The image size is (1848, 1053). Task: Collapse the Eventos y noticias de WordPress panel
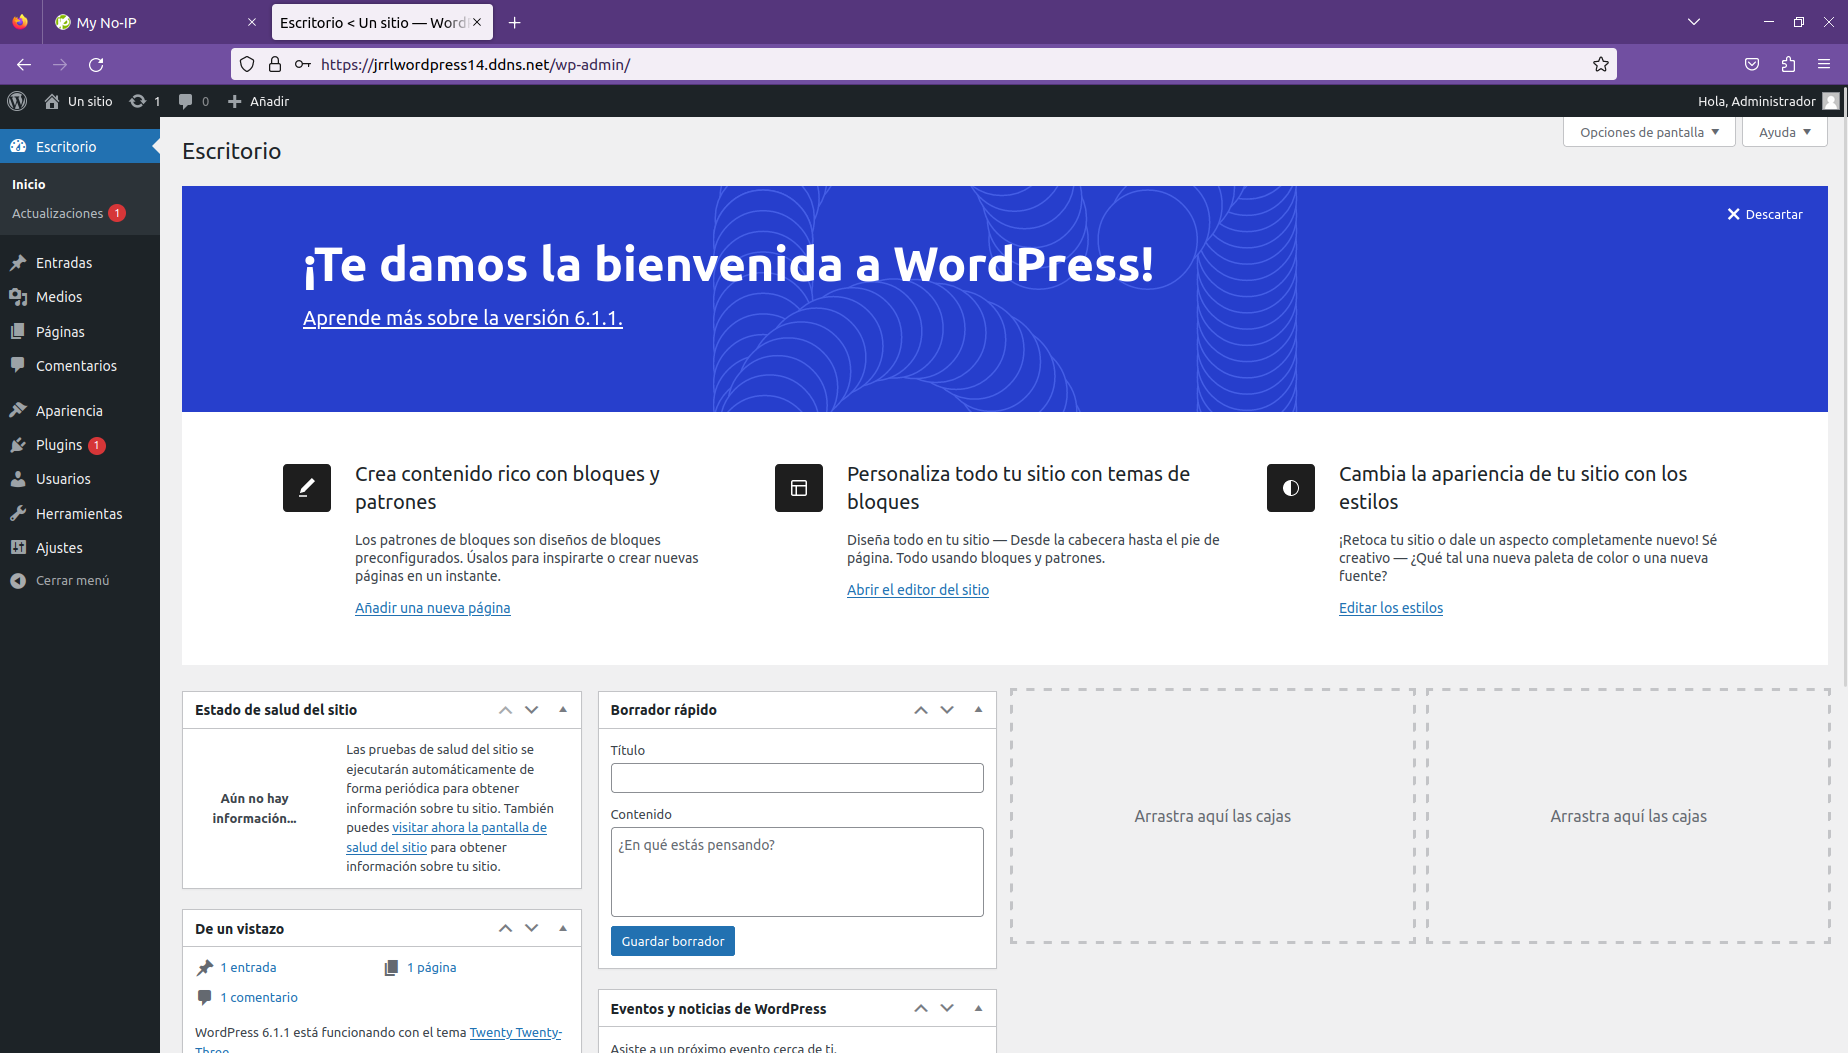tap(978, 1008)
